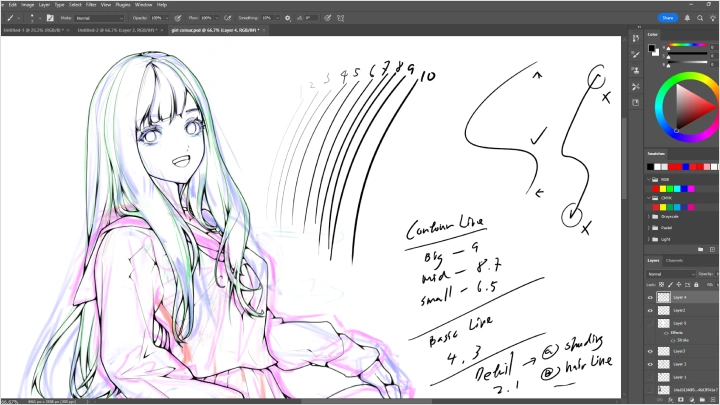Image resolution: width=720 pixels, height=405 pixels.
Task: Expand the Light swatch group
Action: [x=649, y=239]
